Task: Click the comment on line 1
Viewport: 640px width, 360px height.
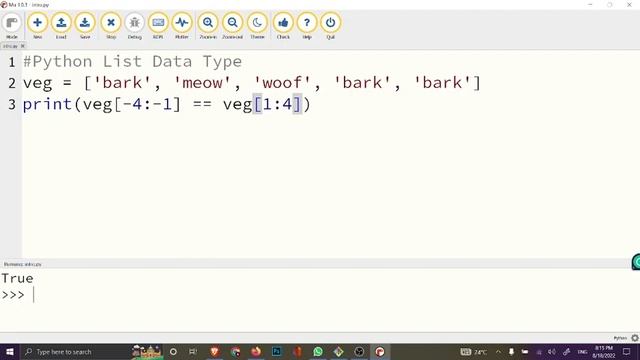Action: [x=133, y=62]
